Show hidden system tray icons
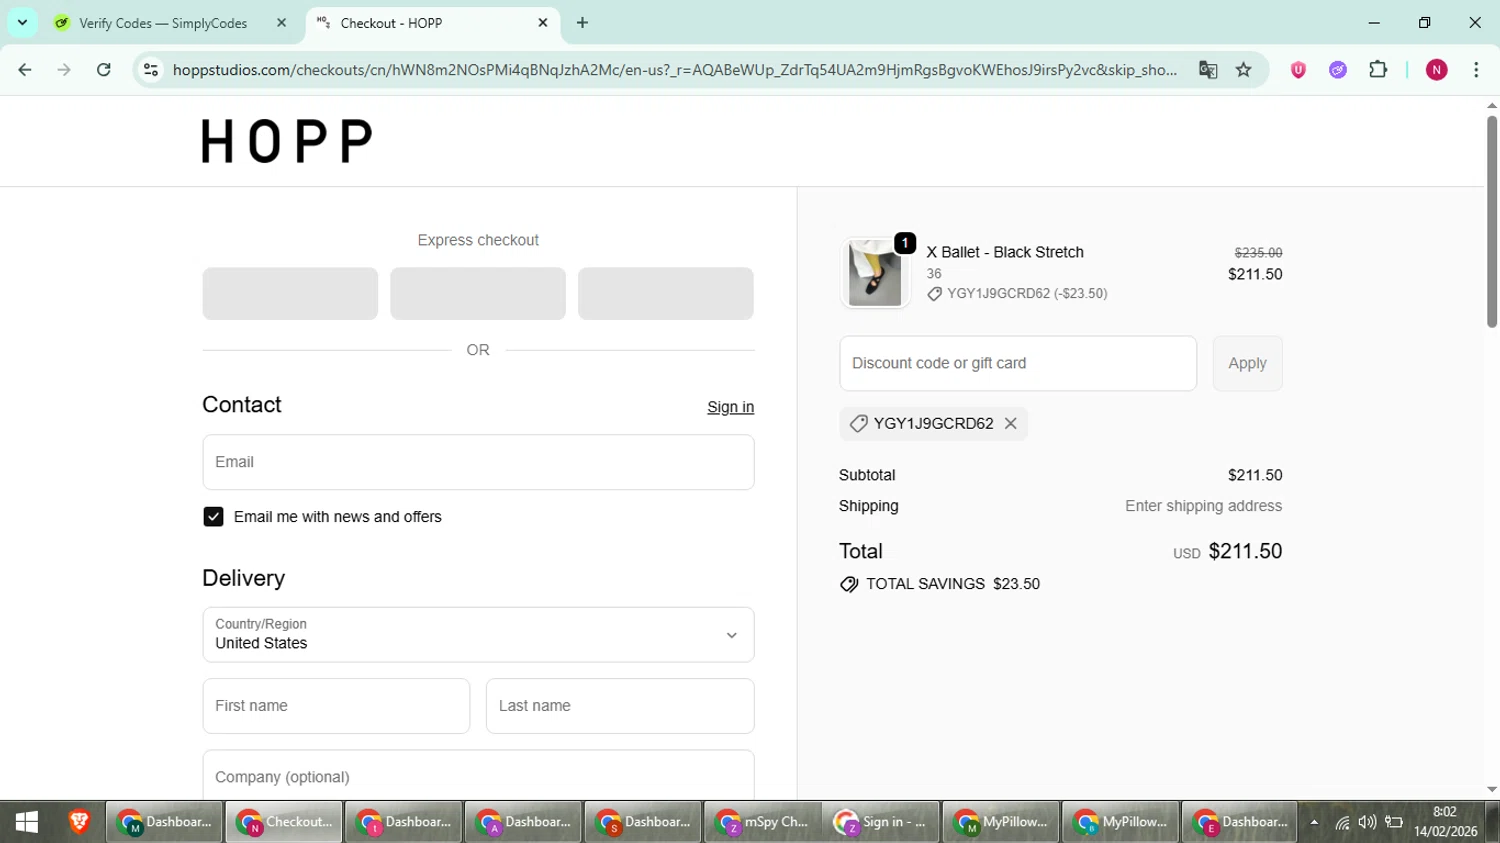The width and height of the screenshot is (1500, 843). click(x=1314, y=823)
